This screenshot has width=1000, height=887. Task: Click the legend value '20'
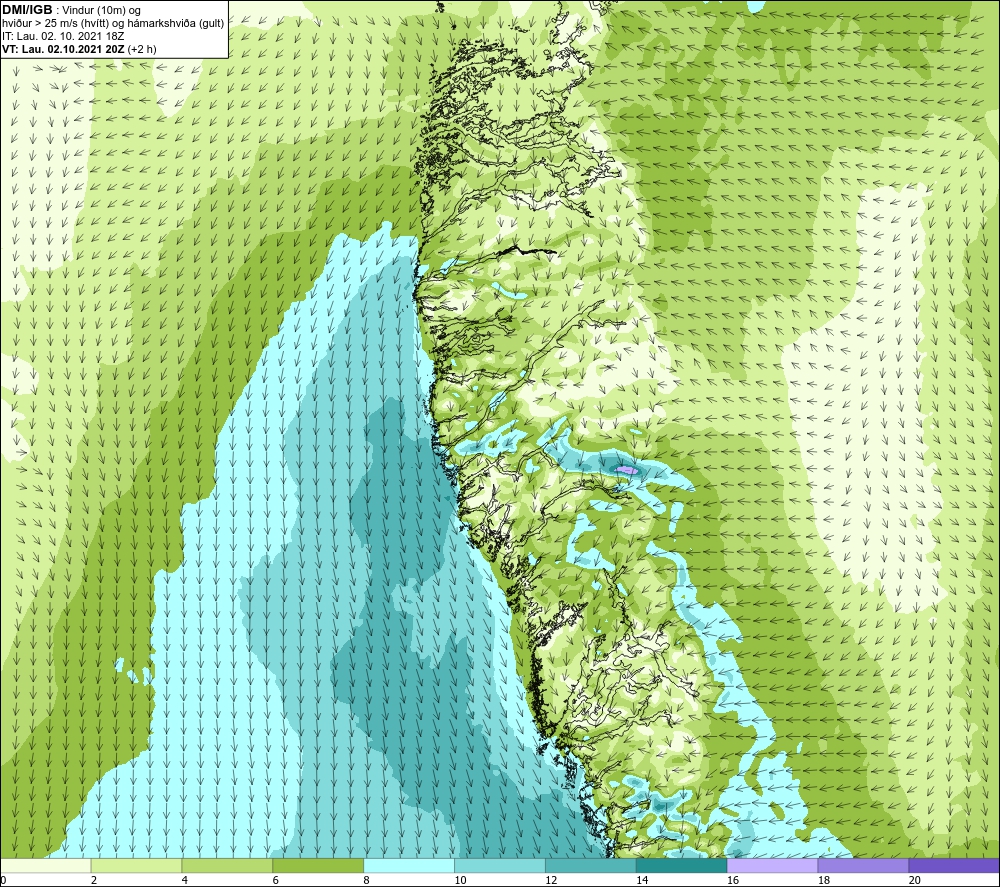[915, 880]
